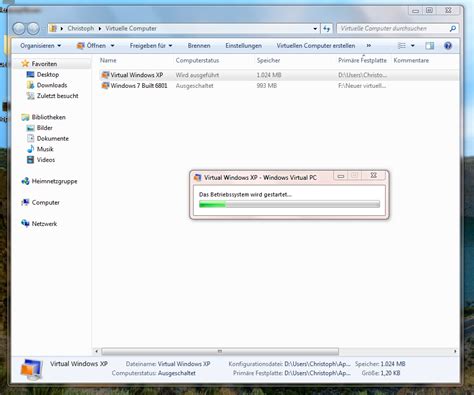The width and height of the screenshot is (474, 395).
Task: Click the green startup progress bar
Action: [x=289, y=204]
